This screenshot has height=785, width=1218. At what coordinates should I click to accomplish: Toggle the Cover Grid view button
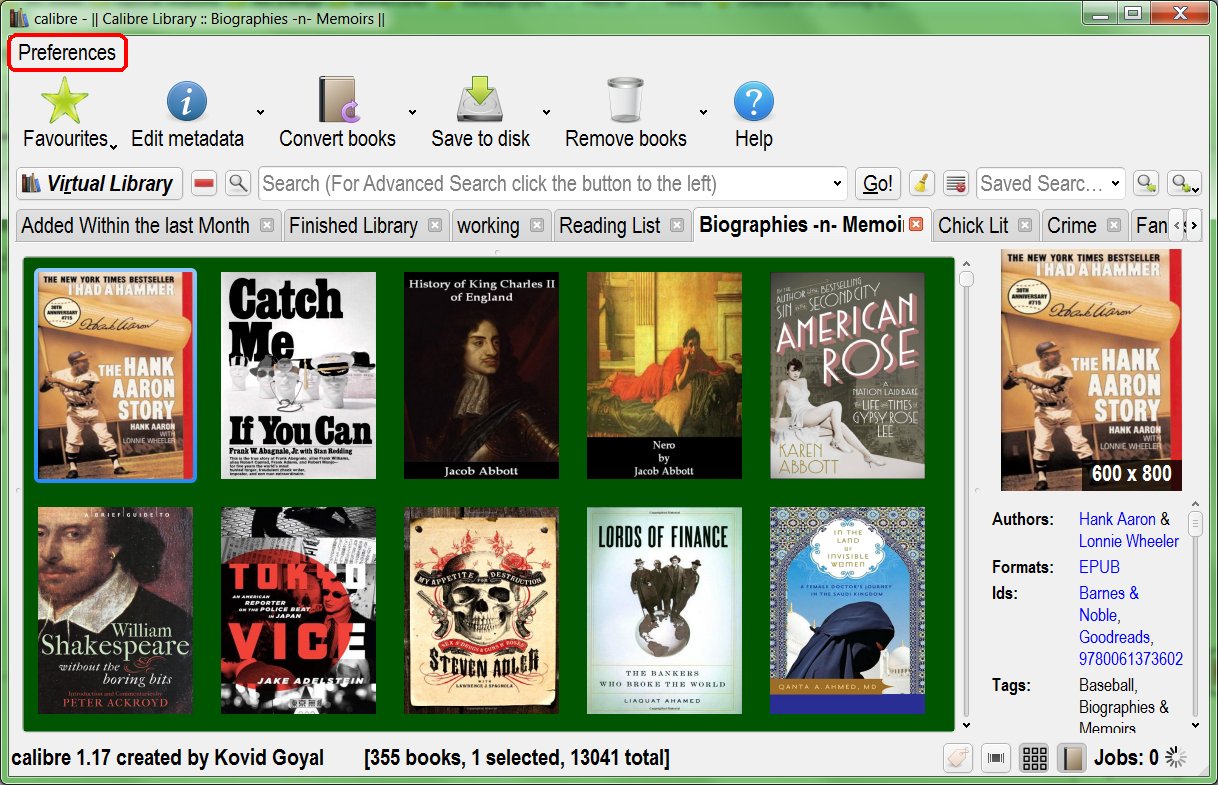pos(1034,759)
